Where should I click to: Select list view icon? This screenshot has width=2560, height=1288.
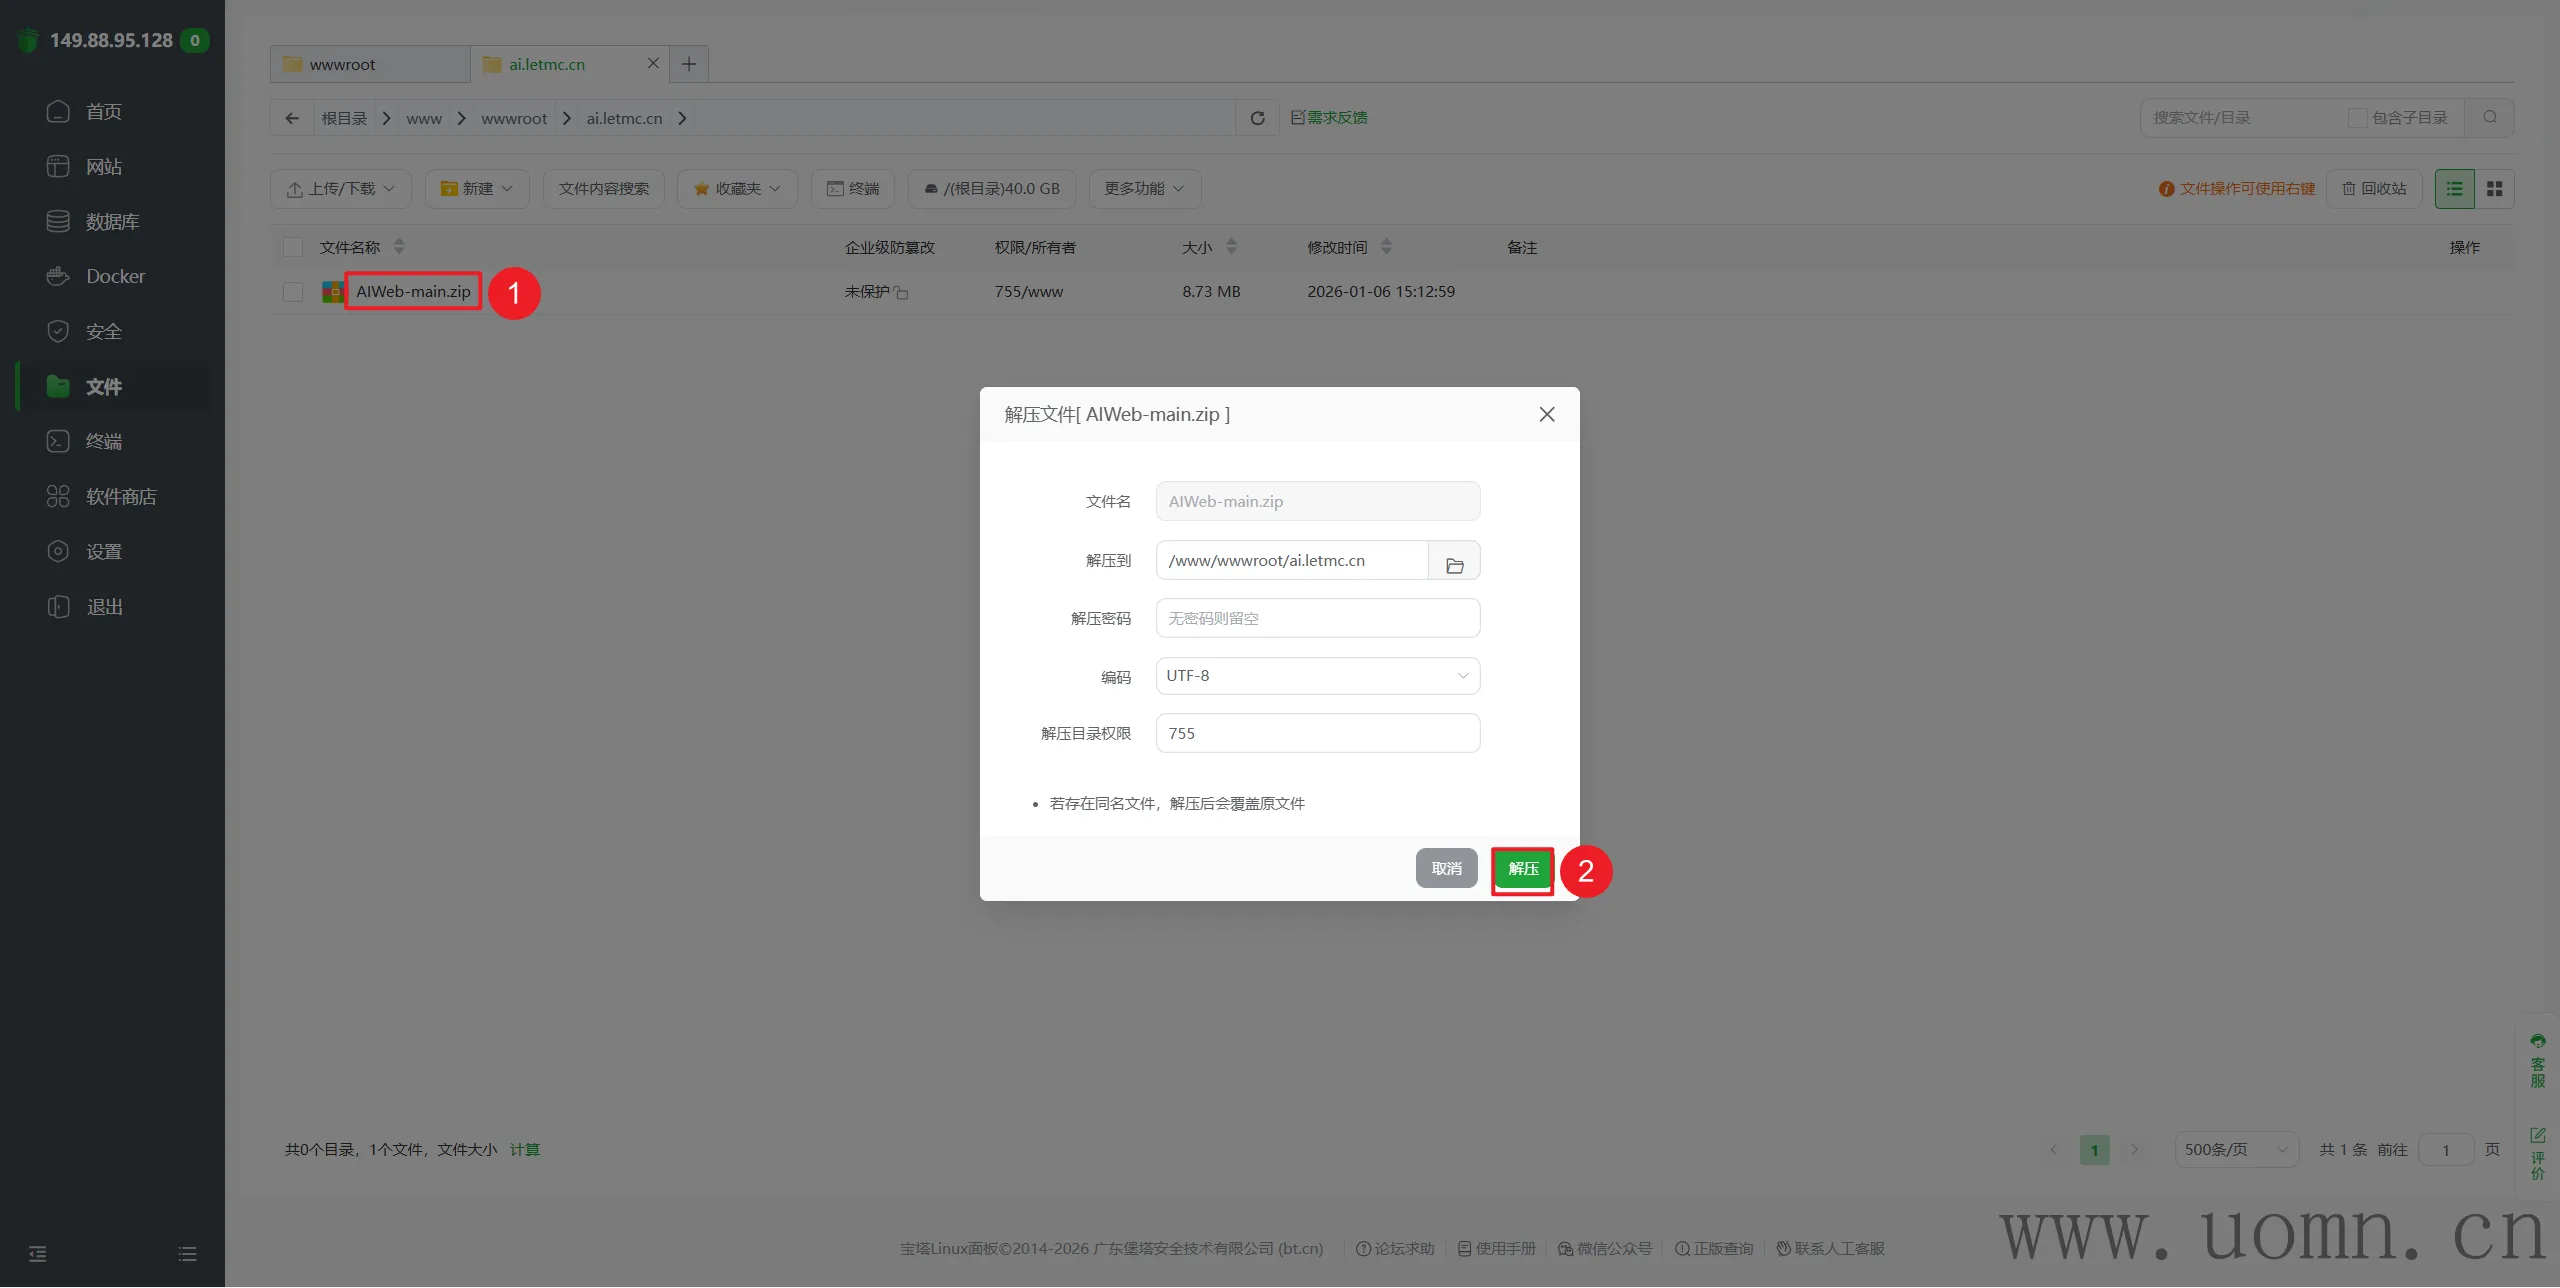2454,189
